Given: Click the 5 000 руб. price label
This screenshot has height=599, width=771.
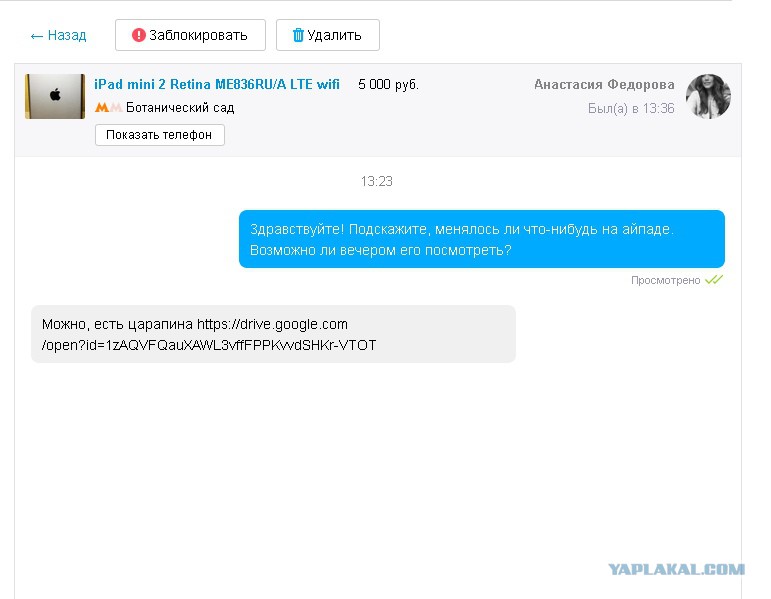Looking at the screenshot, I should coord(388,84).
